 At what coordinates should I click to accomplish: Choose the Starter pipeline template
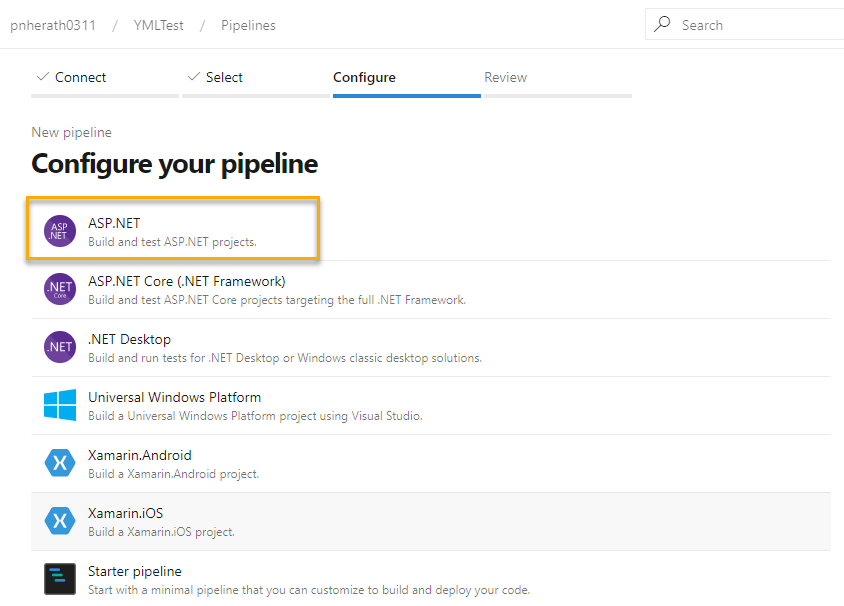pos(200,578)
